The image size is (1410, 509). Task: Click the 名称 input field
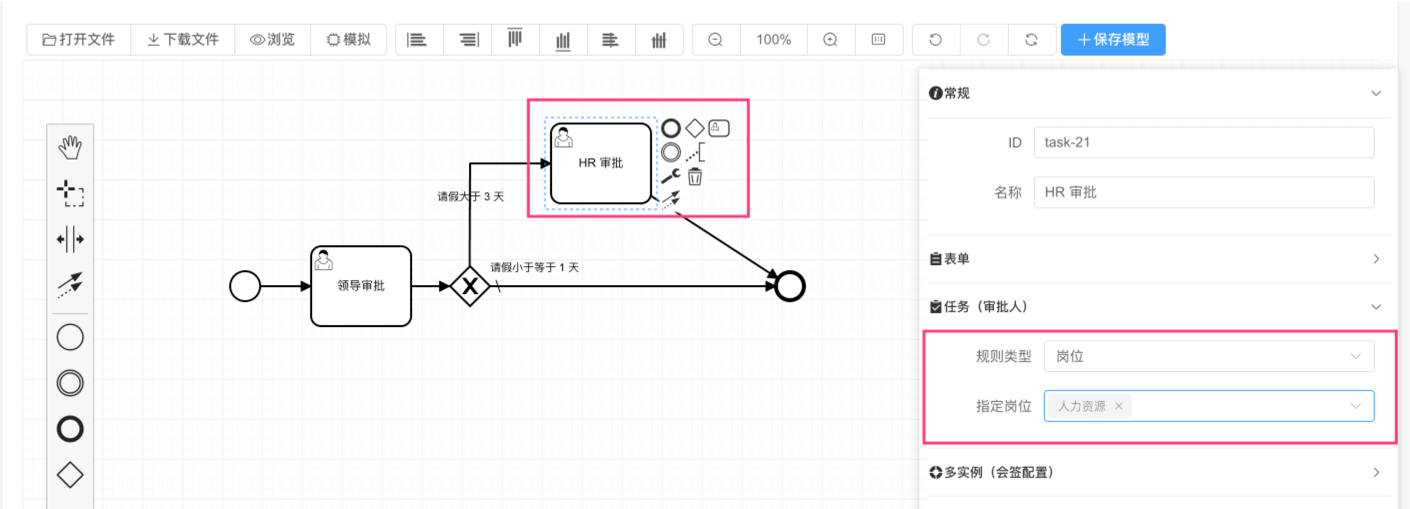[x=1204, y=192]
